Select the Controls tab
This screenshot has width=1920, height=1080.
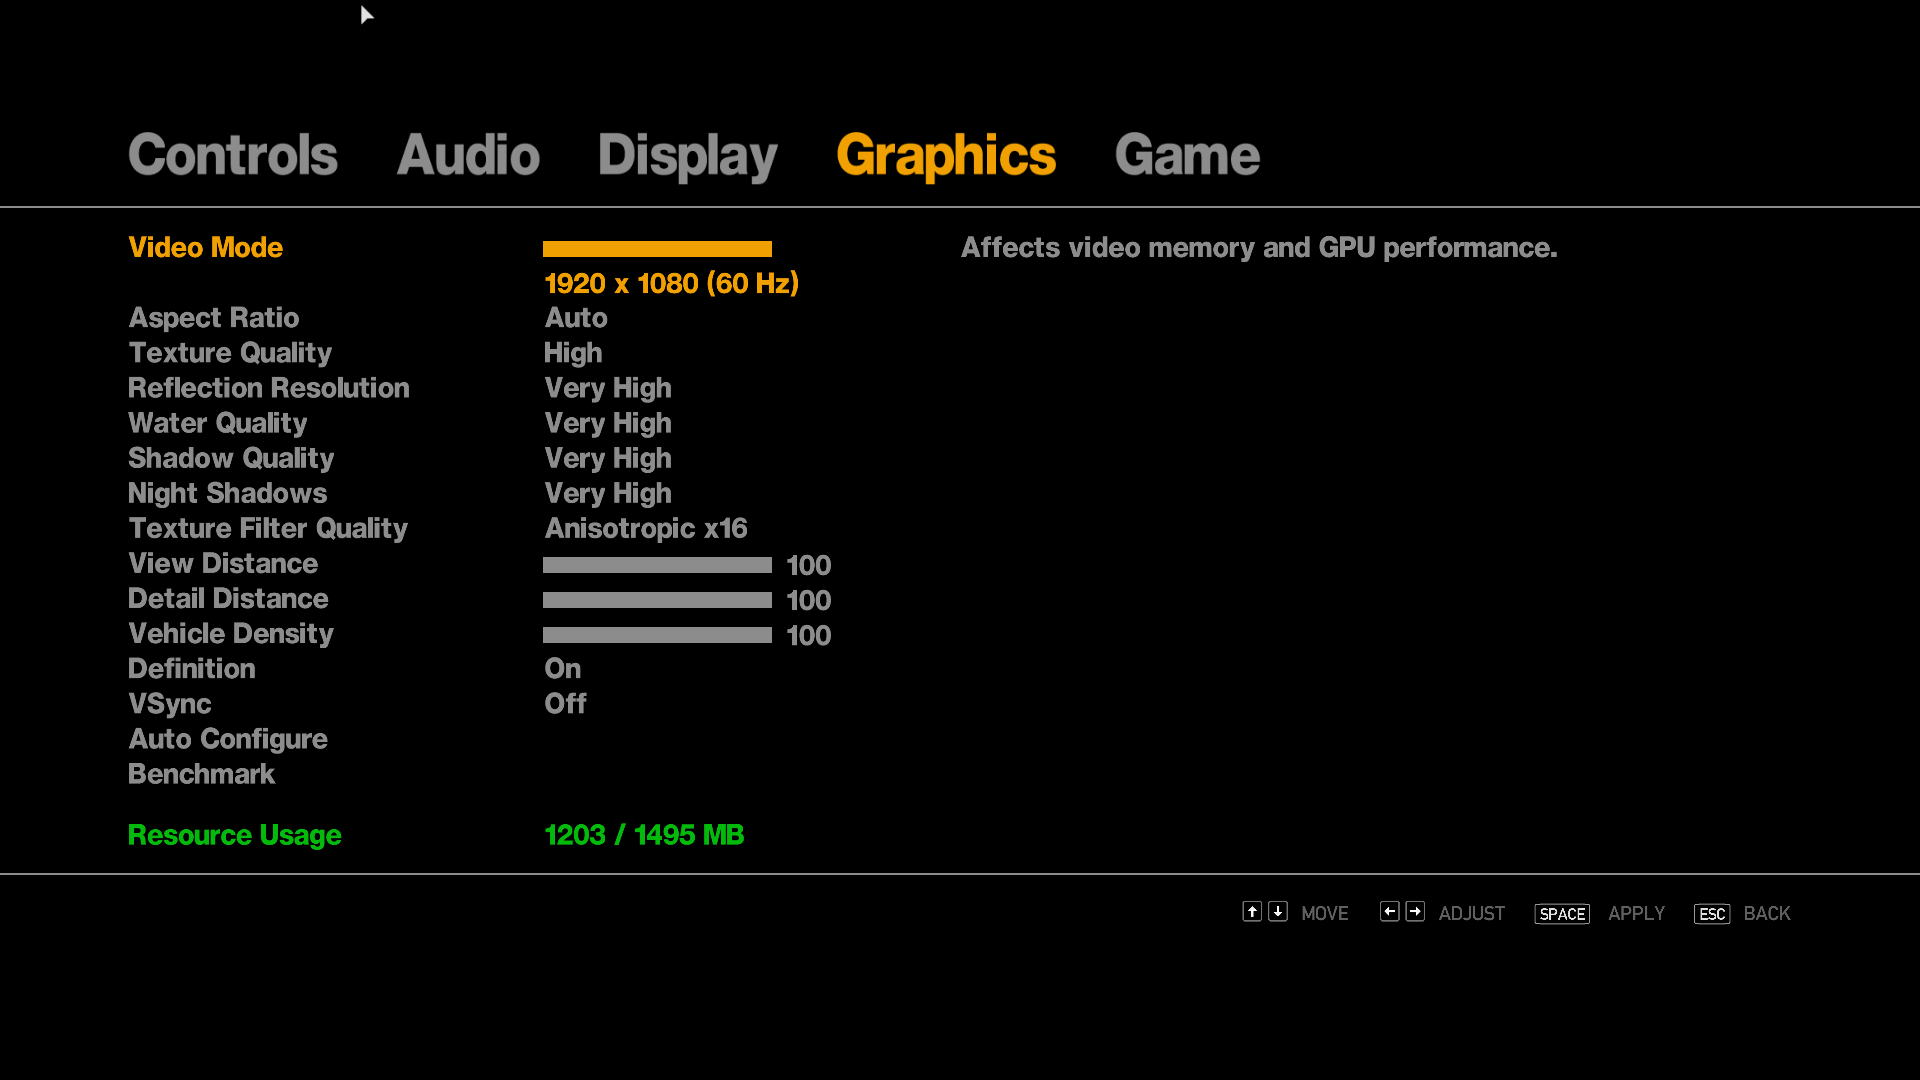click(x=231, y=154)
